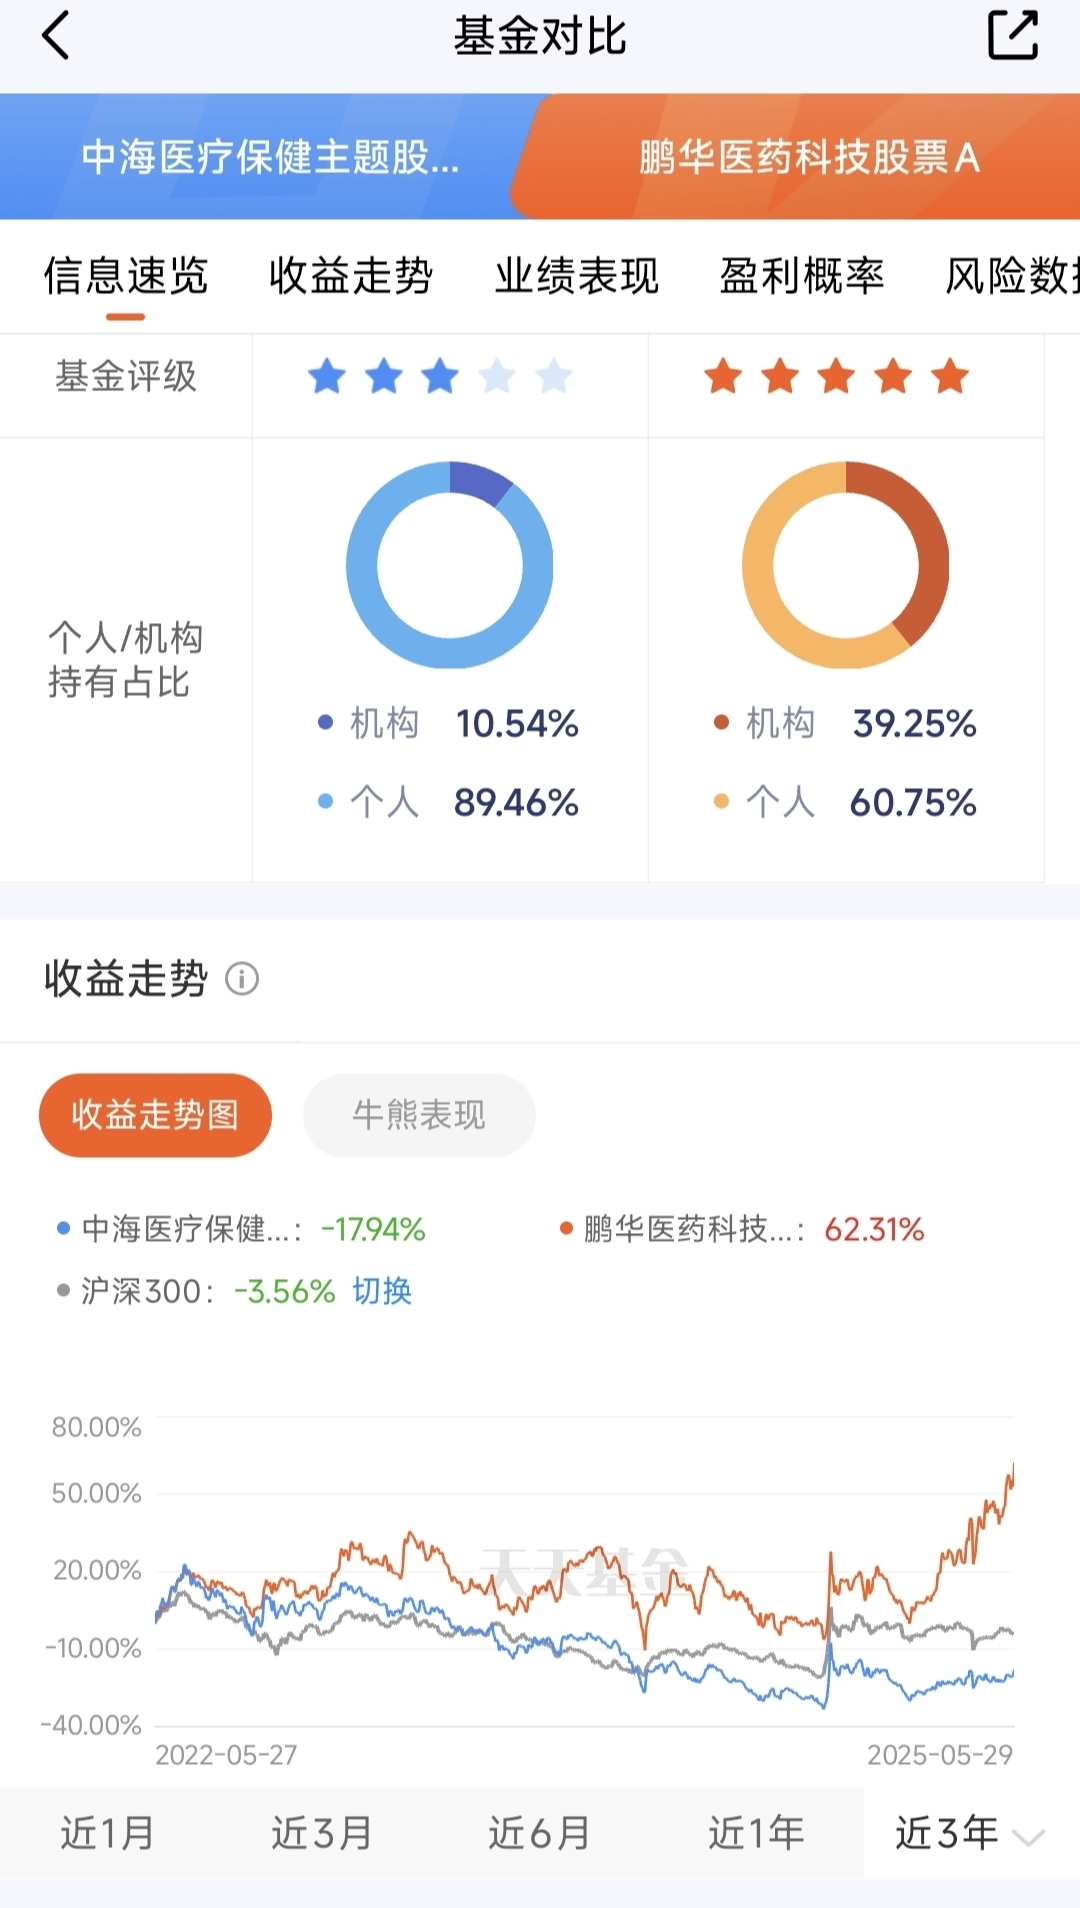Tap the share icon at top right
The width and height of the screenshot is (1080, 1908).
click(1012, 36)
